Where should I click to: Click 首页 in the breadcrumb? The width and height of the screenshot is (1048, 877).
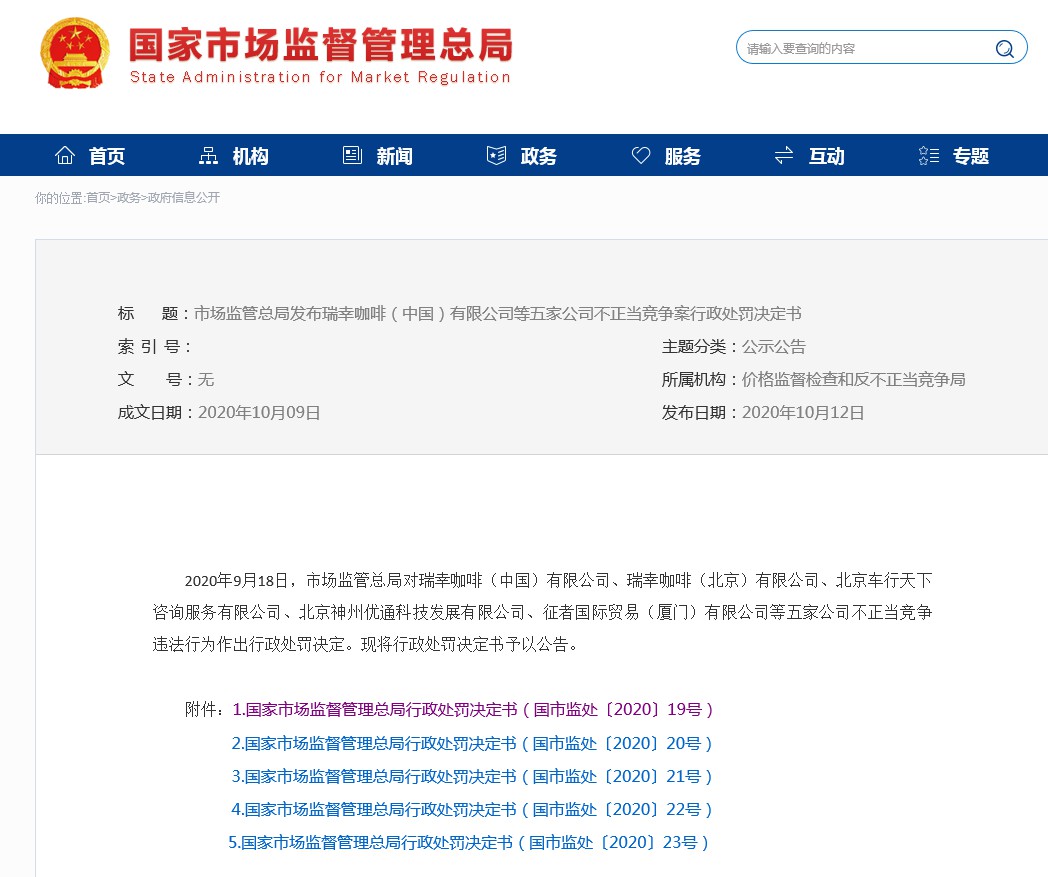tap(98, 198)
